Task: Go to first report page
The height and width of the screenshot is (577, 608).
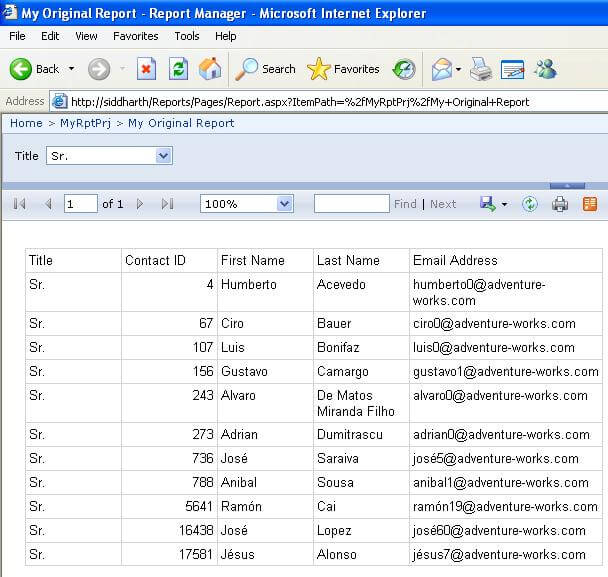Action: (x=19, y=204)
